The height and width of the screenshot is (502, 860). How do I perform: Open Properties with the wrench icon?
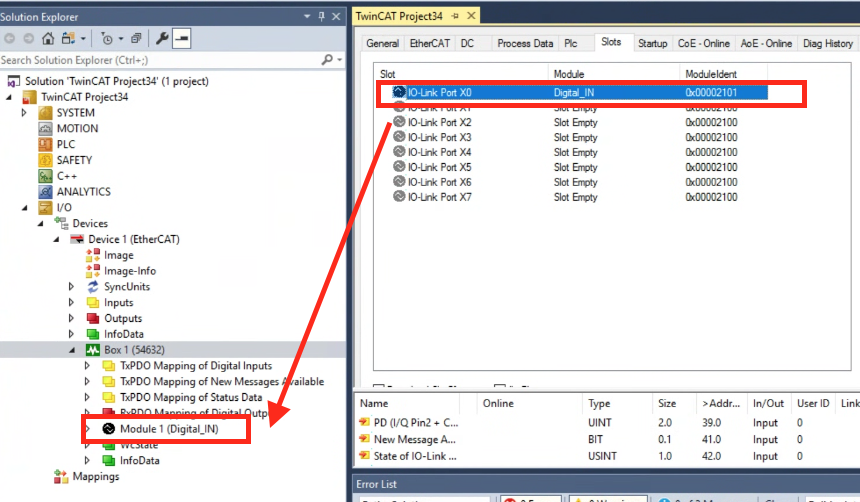(x=162, y=38)
